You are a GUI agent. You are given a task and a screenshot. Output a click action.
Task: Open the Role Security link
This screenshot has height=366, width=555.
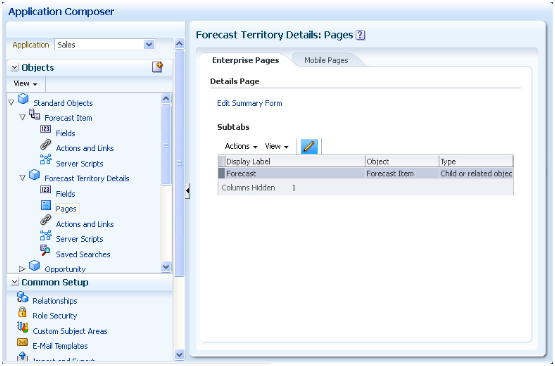[55, 316]
